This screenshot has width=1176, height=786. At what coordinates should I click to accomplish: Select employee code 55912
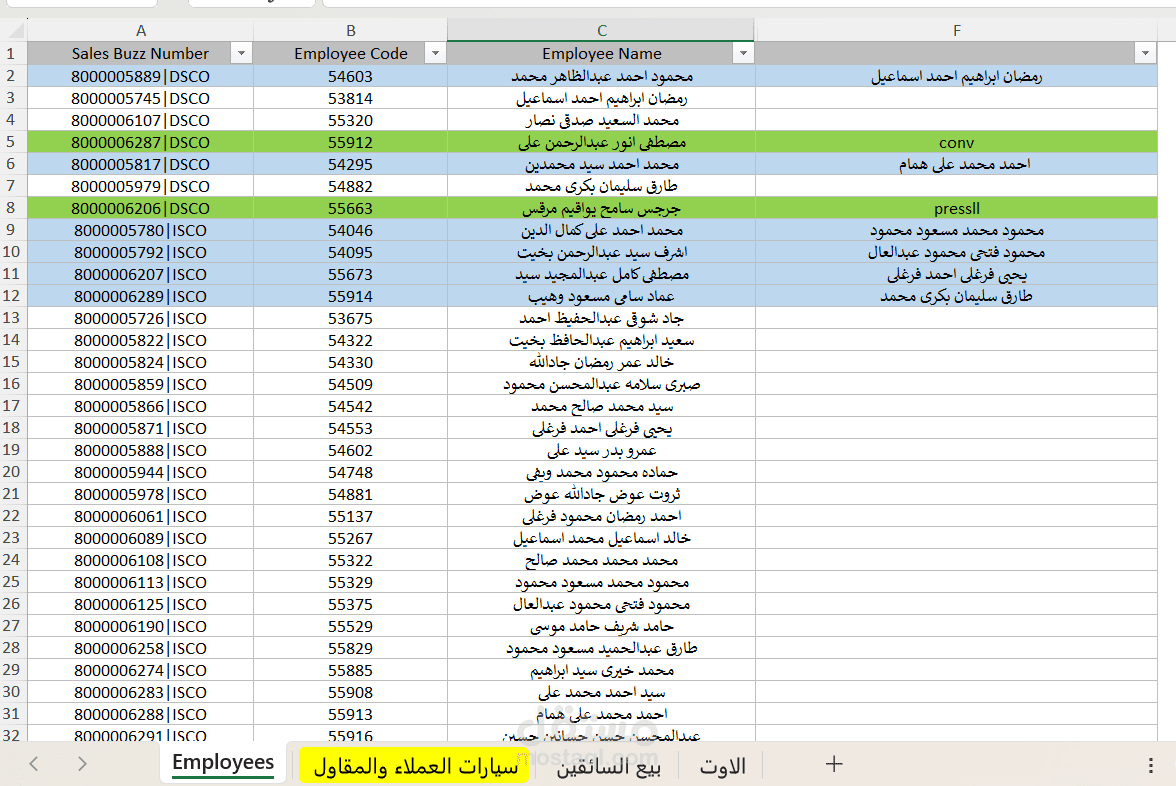click(350, 142)
